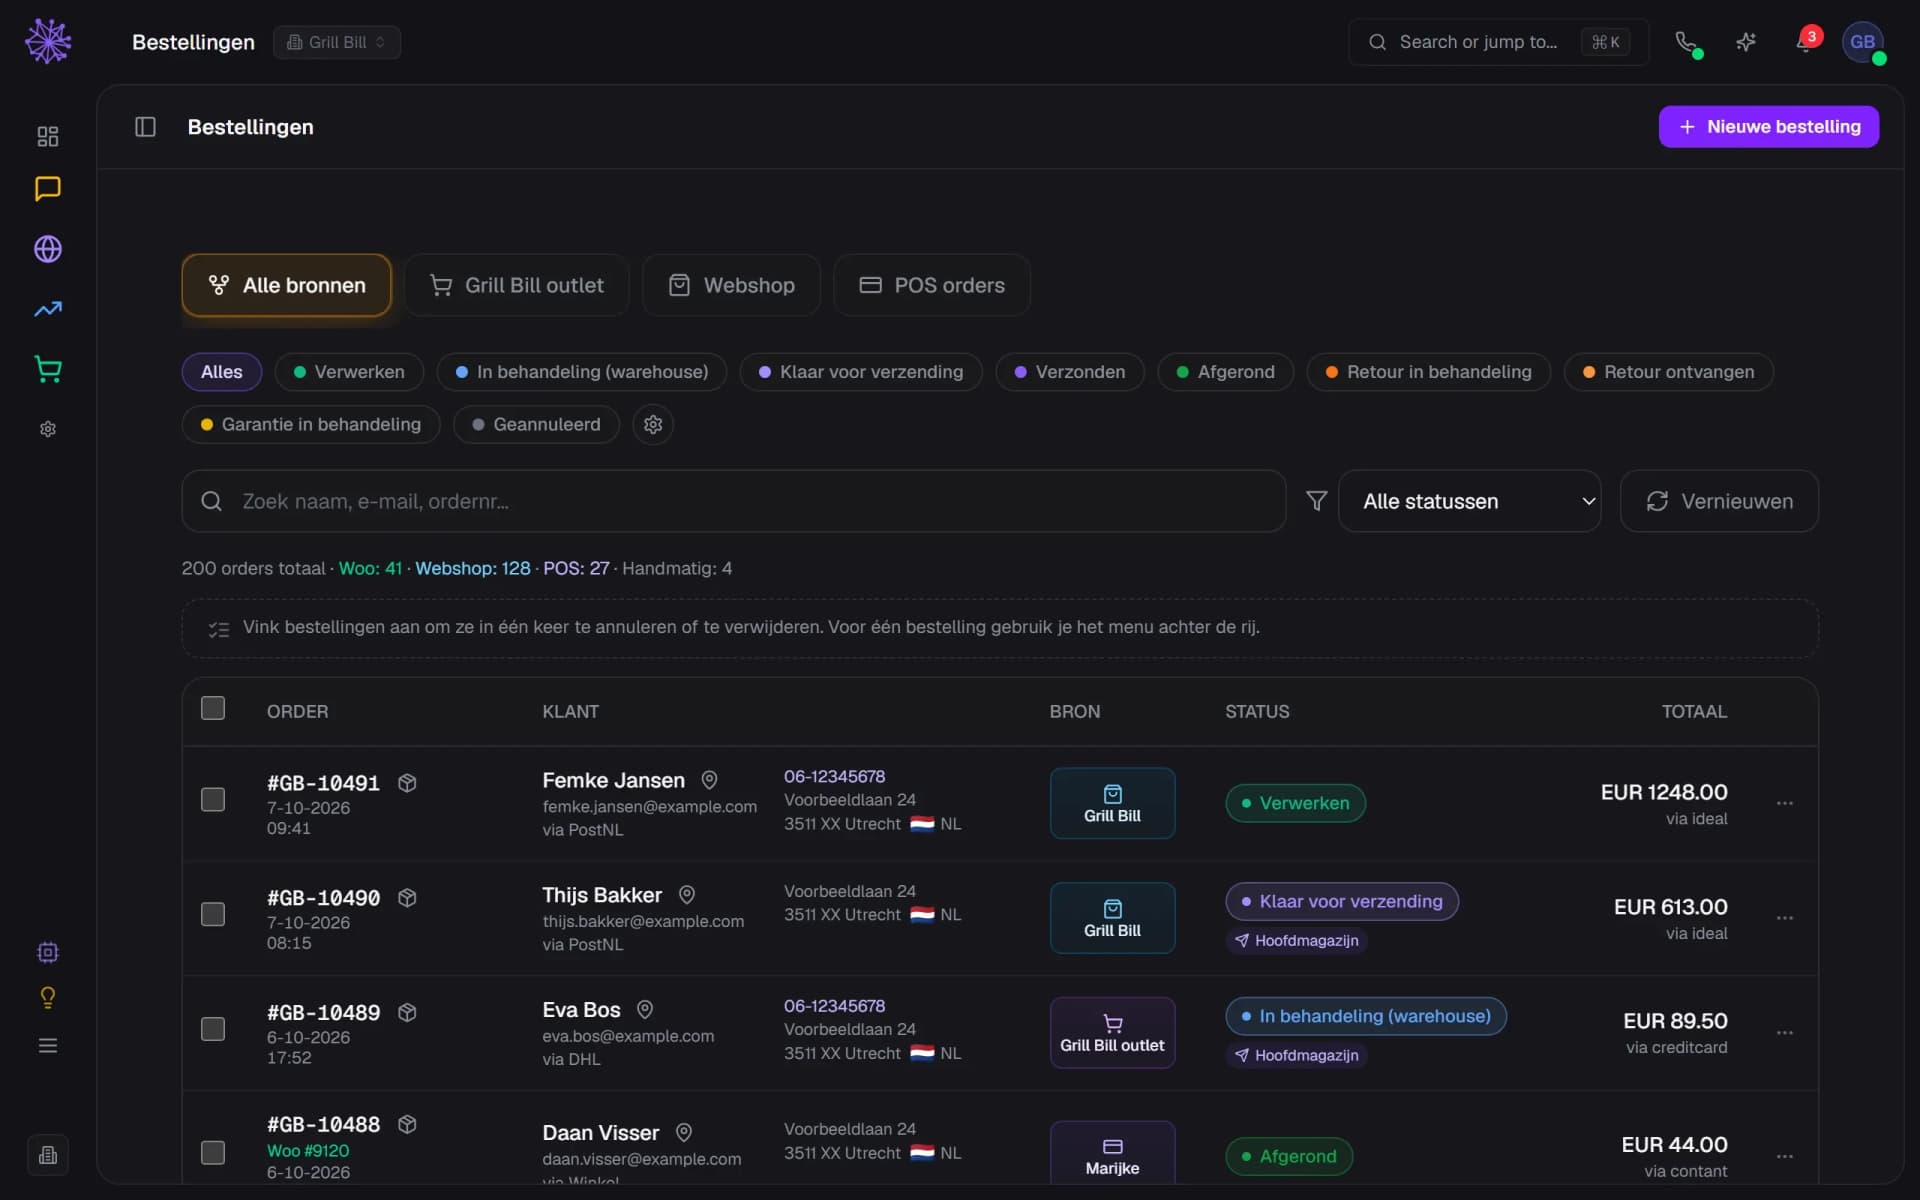This screenshot has height=1200, width=1920.
Task: Filter by Klaar voor verzending status chip
Action: pyautogui.click(x=861, y=372)
